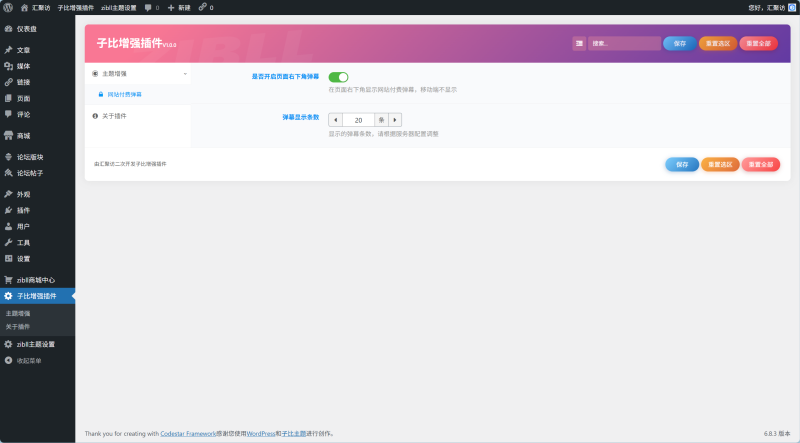Open 插件 plugins menu in sidebar
This screenshot has width=800, height=443.
tap(22, 210)
